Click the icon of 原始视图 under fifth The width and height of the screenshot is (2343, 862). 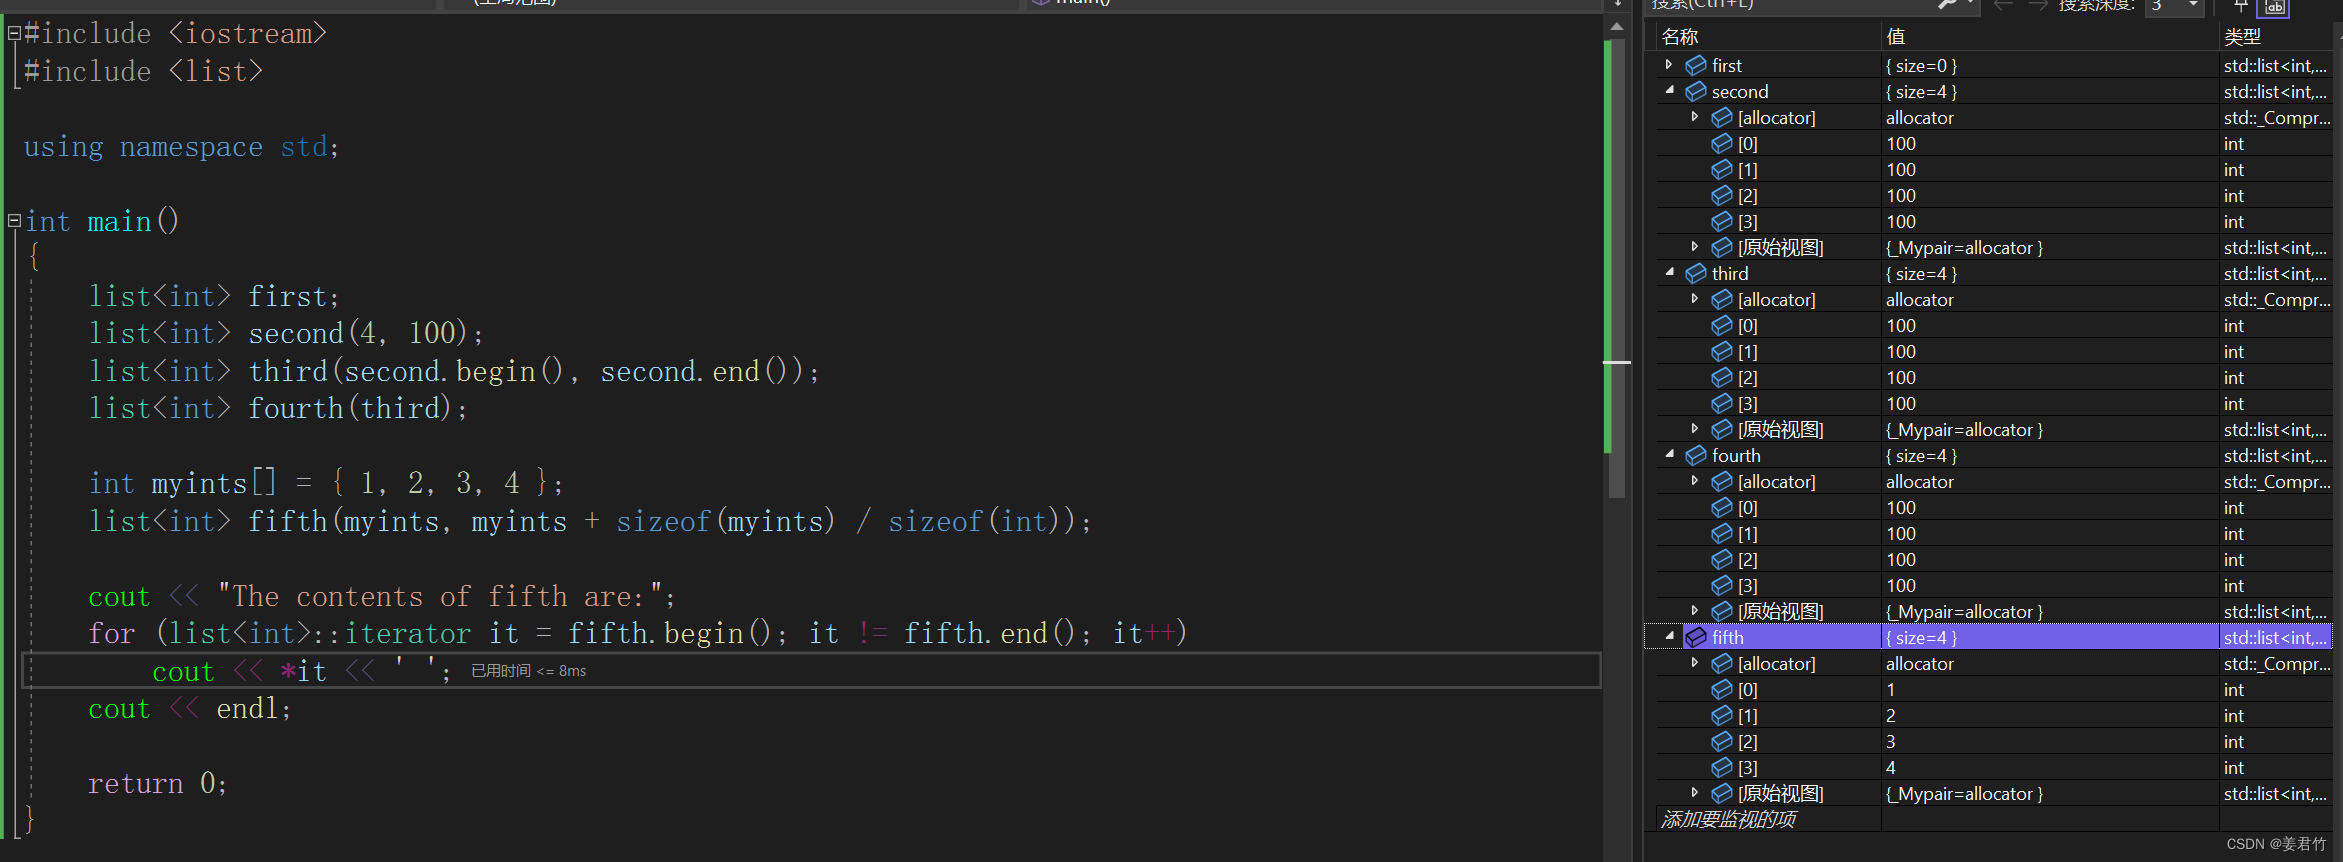click(x=1722, y=793)
